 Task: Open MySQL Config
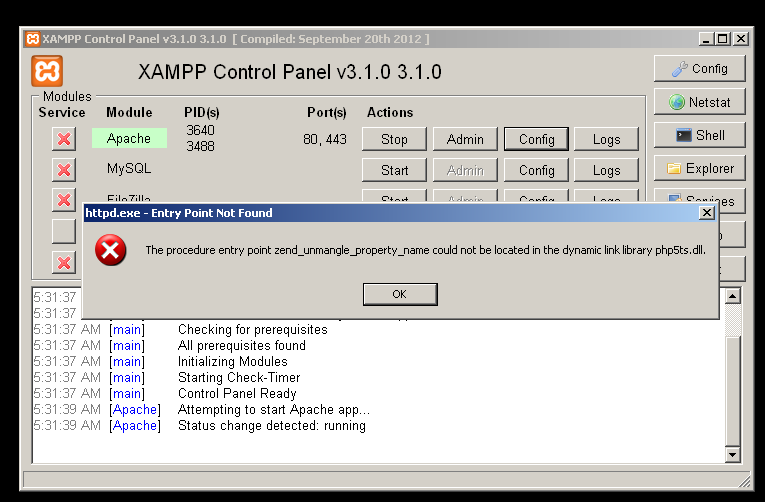coord(536,170)
